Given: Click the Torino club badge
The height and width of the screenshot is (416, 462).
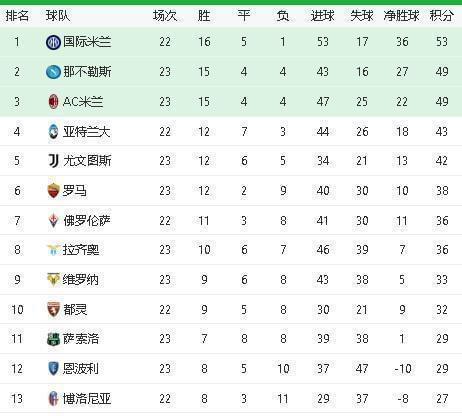Looking at the screenshot, I should pos(53,309).
